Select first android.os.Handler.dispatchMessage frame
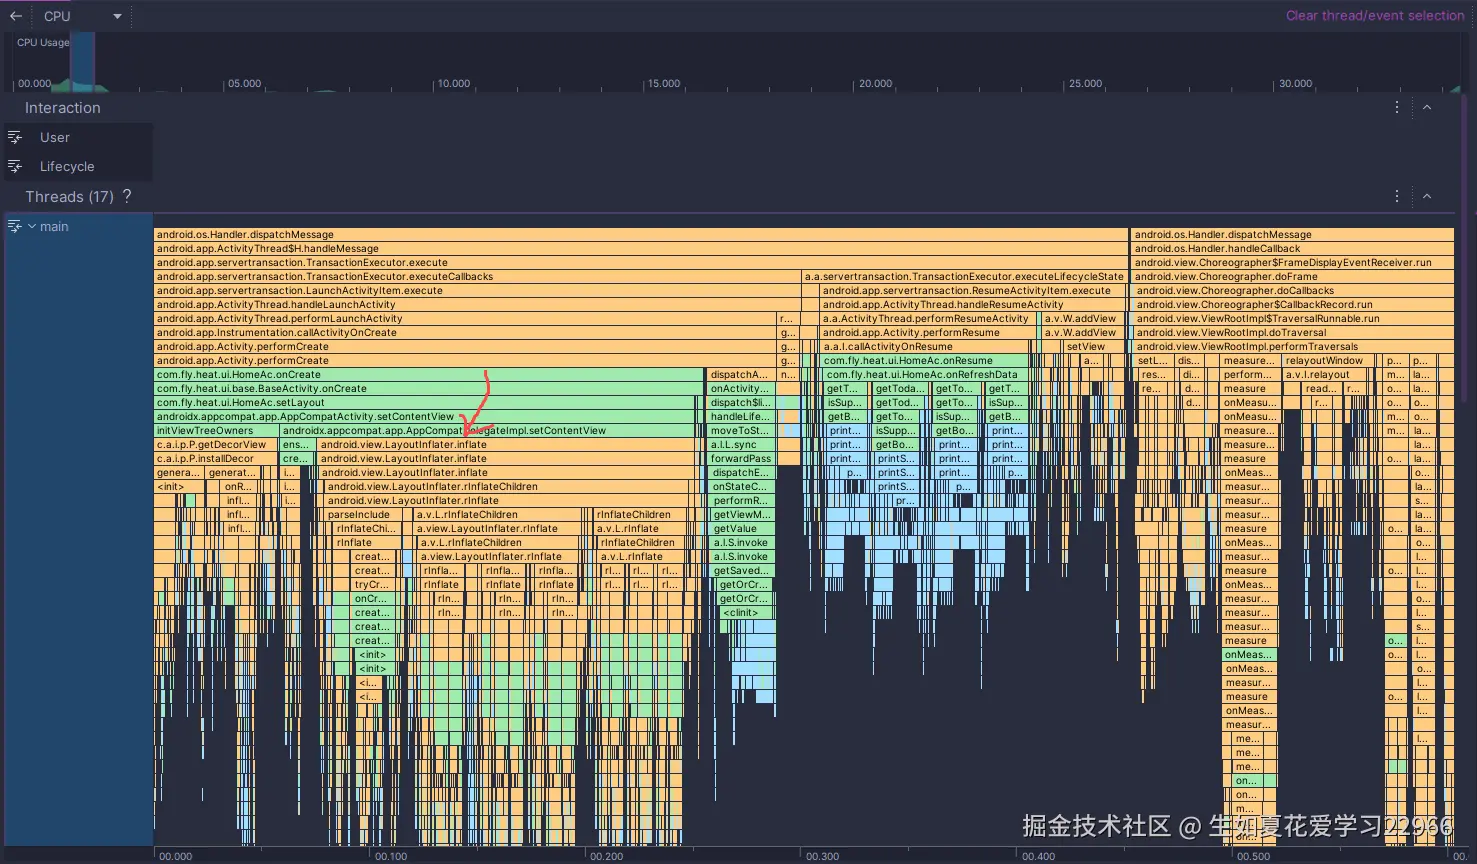The width and height of the screenshot is (1477, 864). pyautogui.click(x=641, y=234)
